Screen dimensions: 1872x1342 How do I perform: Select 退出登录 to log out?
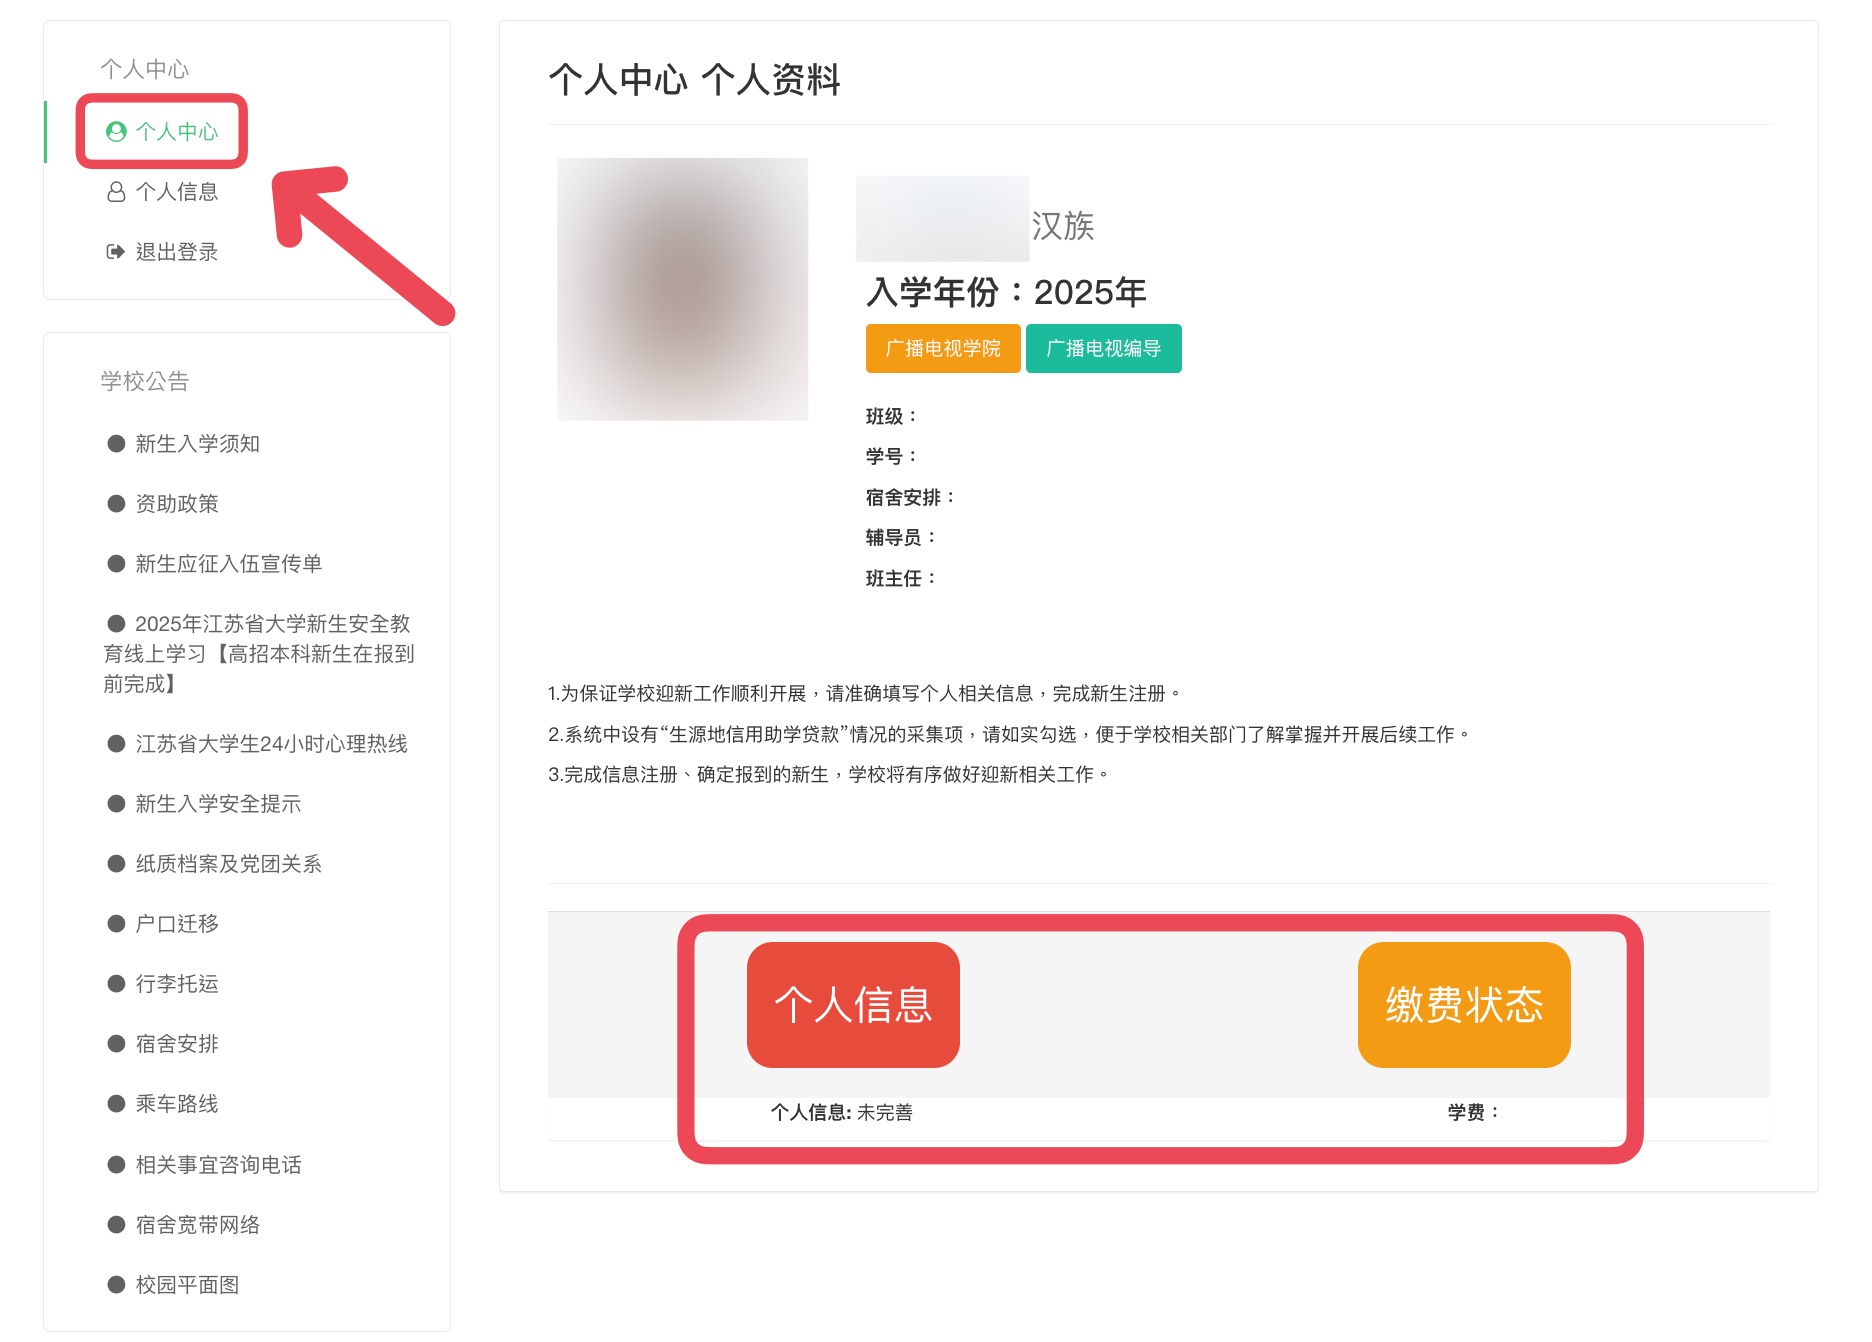tap(176, 252)
